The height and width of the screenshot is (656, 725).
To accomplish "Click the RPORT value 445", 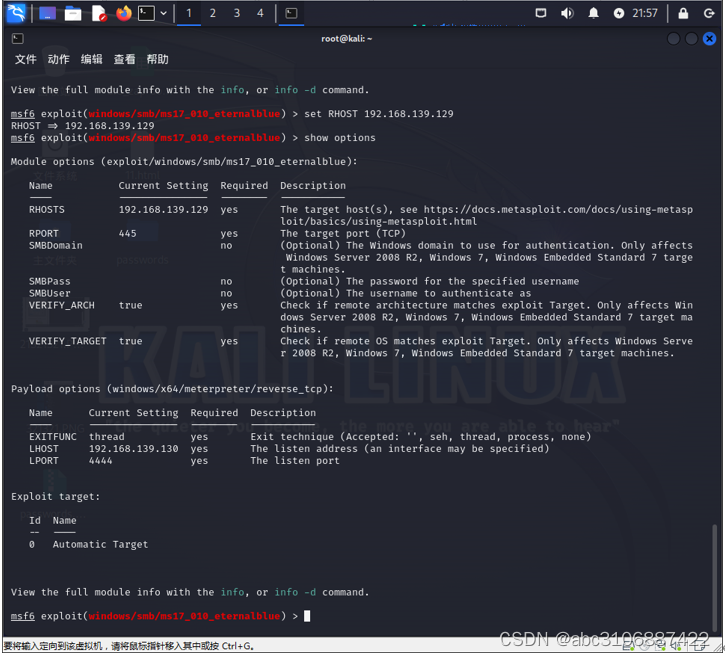I will [128, 233].
